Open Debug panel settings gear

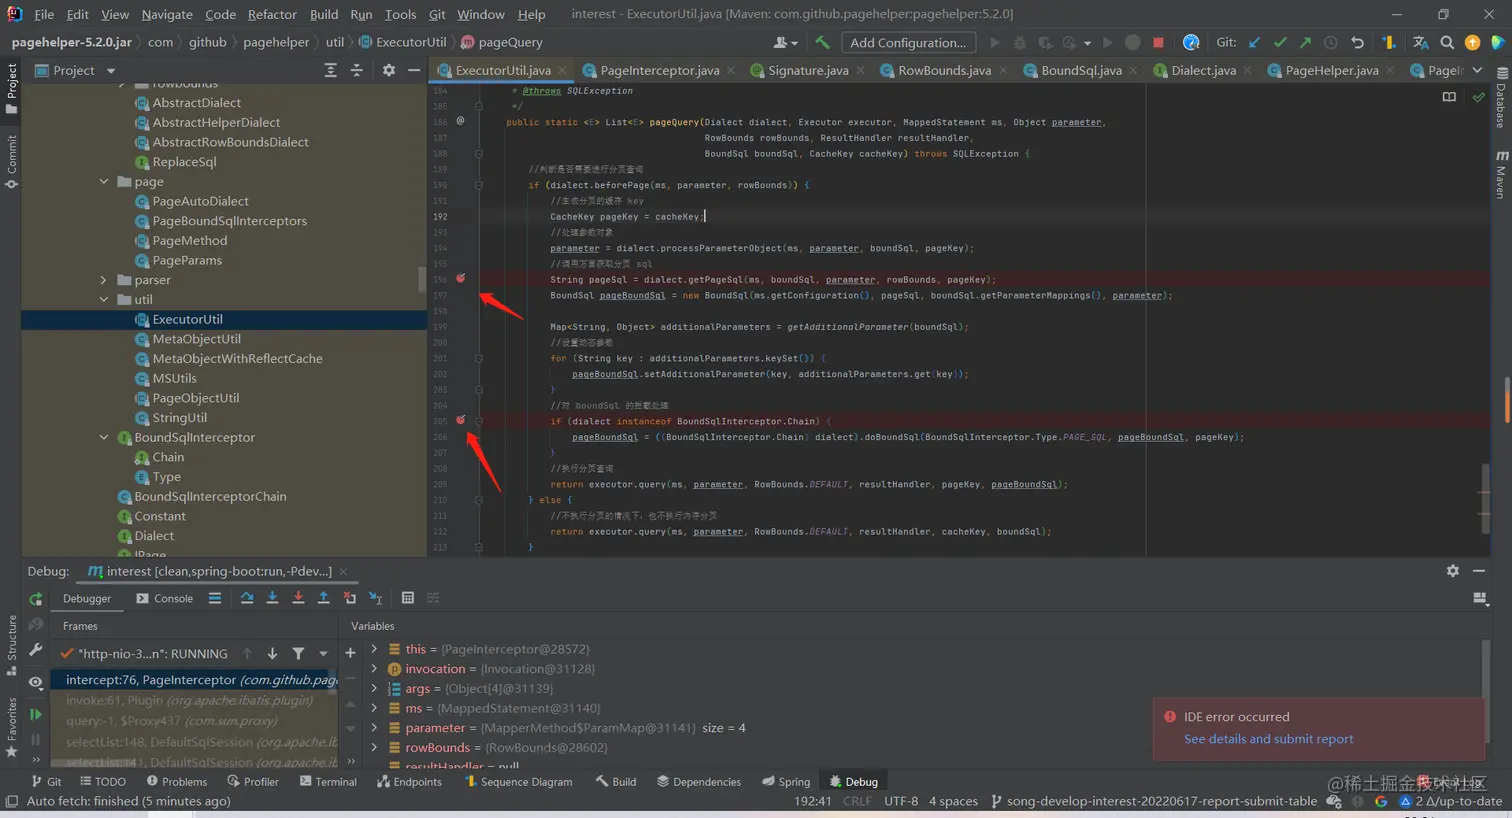1453,570
